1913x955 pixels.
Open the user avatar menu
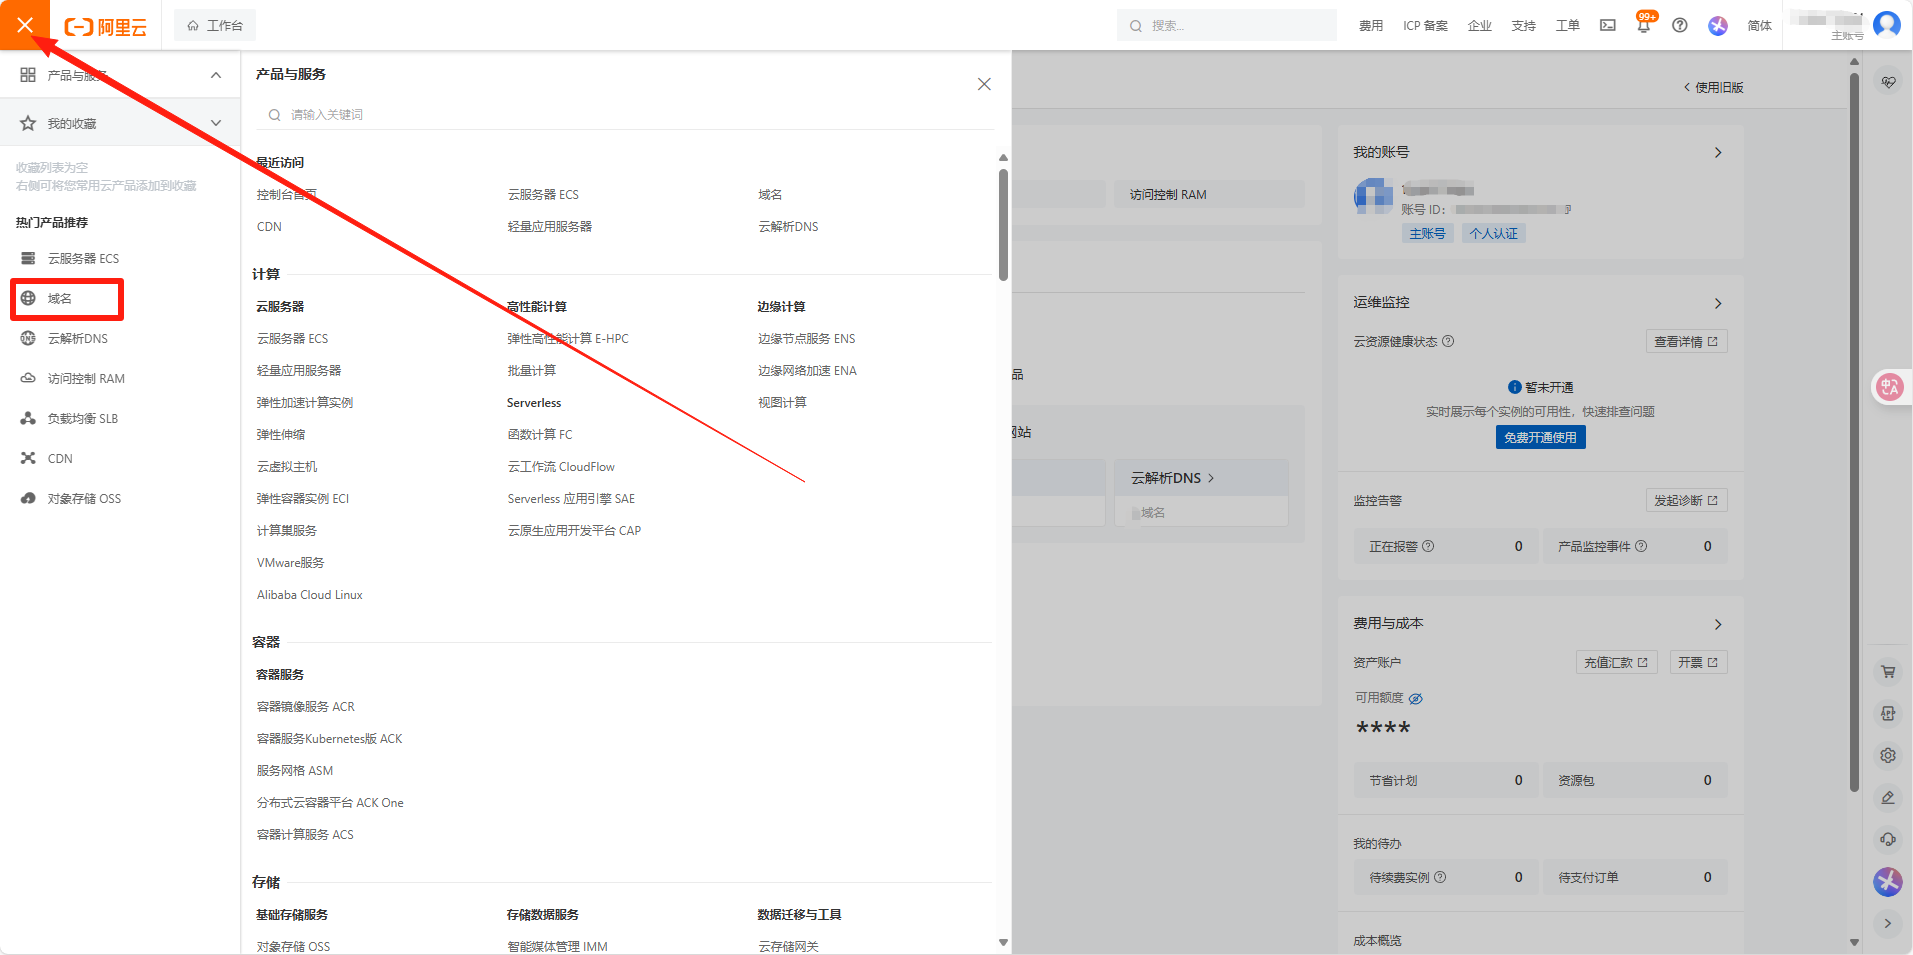coord(1887,24)
